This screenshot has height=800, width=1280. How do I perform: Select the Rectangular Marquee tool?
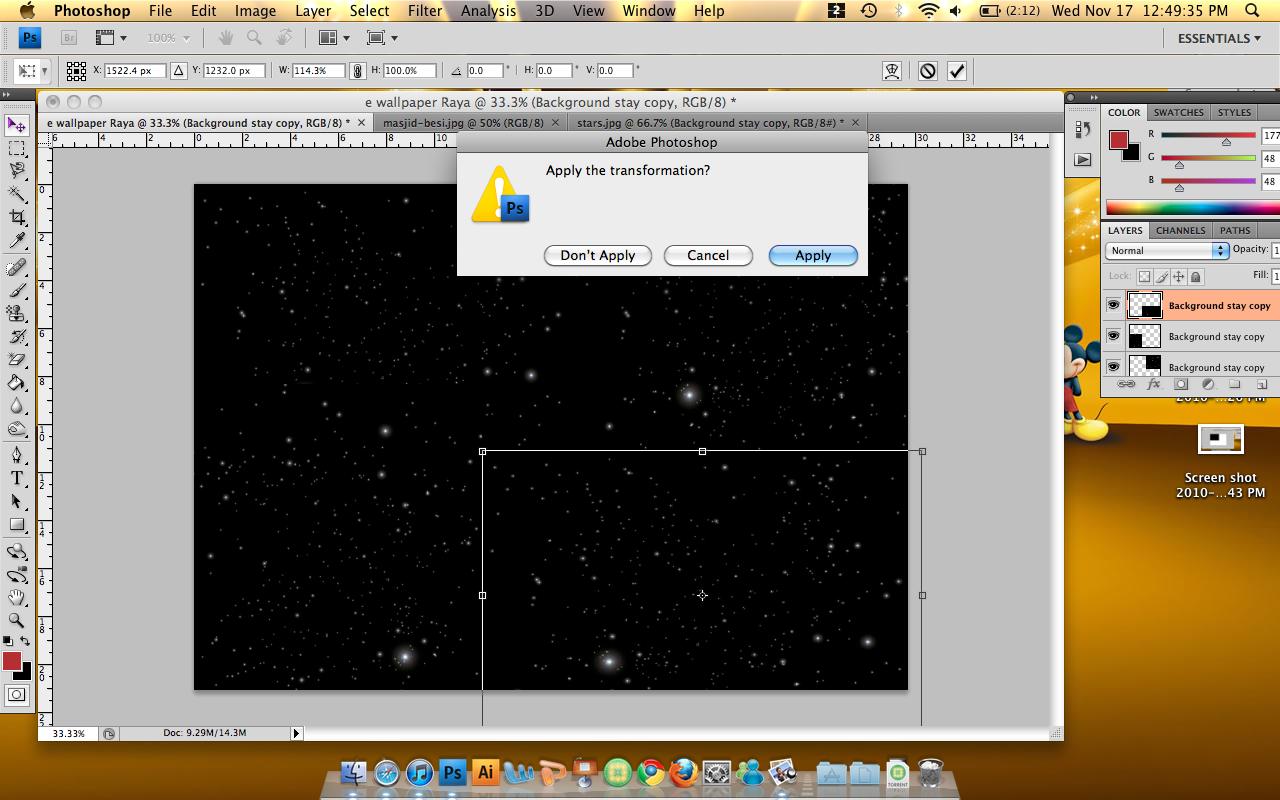(x=17, y=148)
